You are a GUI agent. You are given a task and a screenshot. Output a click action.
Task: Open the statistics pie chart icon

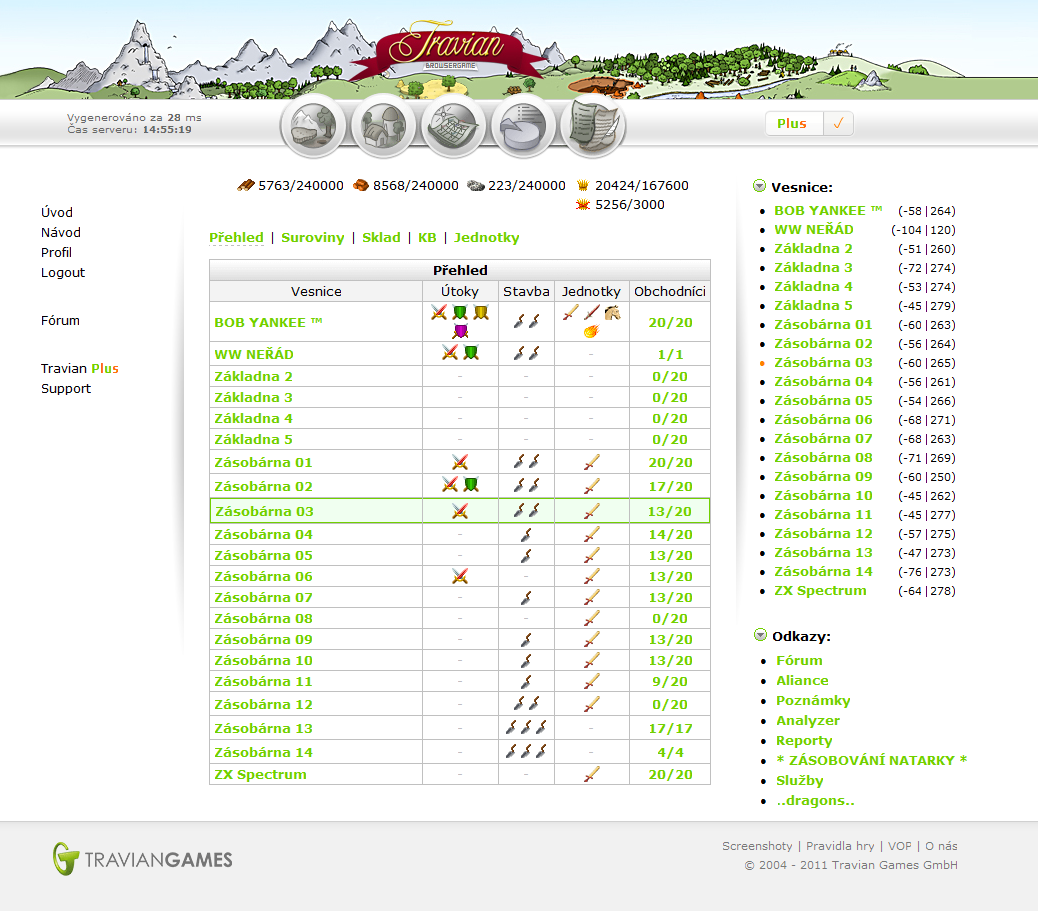[x=523, y=129]
